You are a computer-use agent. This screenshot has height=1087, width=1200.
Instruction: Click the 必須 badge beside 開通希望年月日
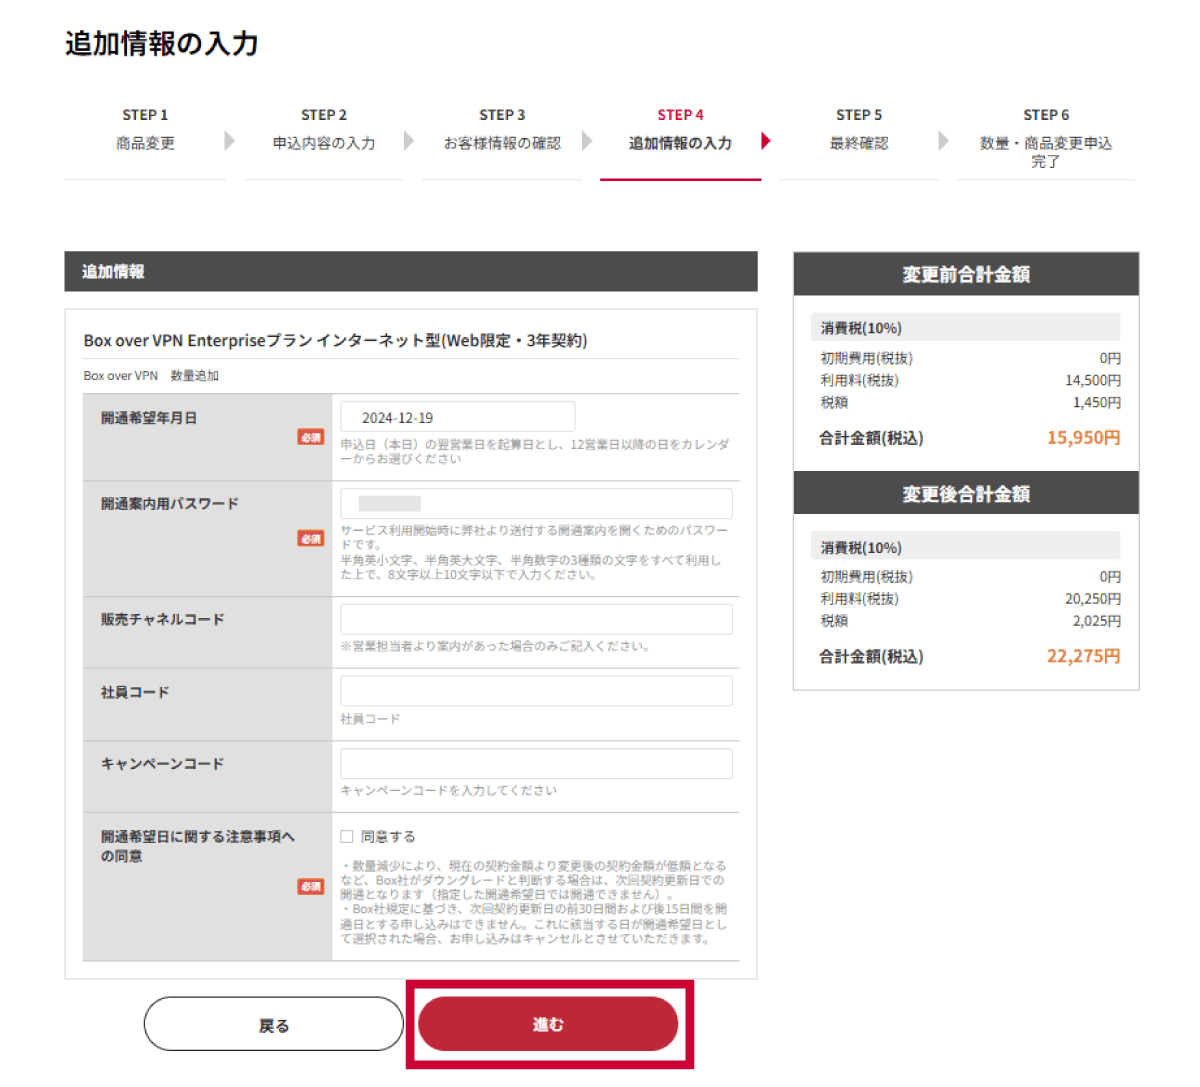pos(311,437)
